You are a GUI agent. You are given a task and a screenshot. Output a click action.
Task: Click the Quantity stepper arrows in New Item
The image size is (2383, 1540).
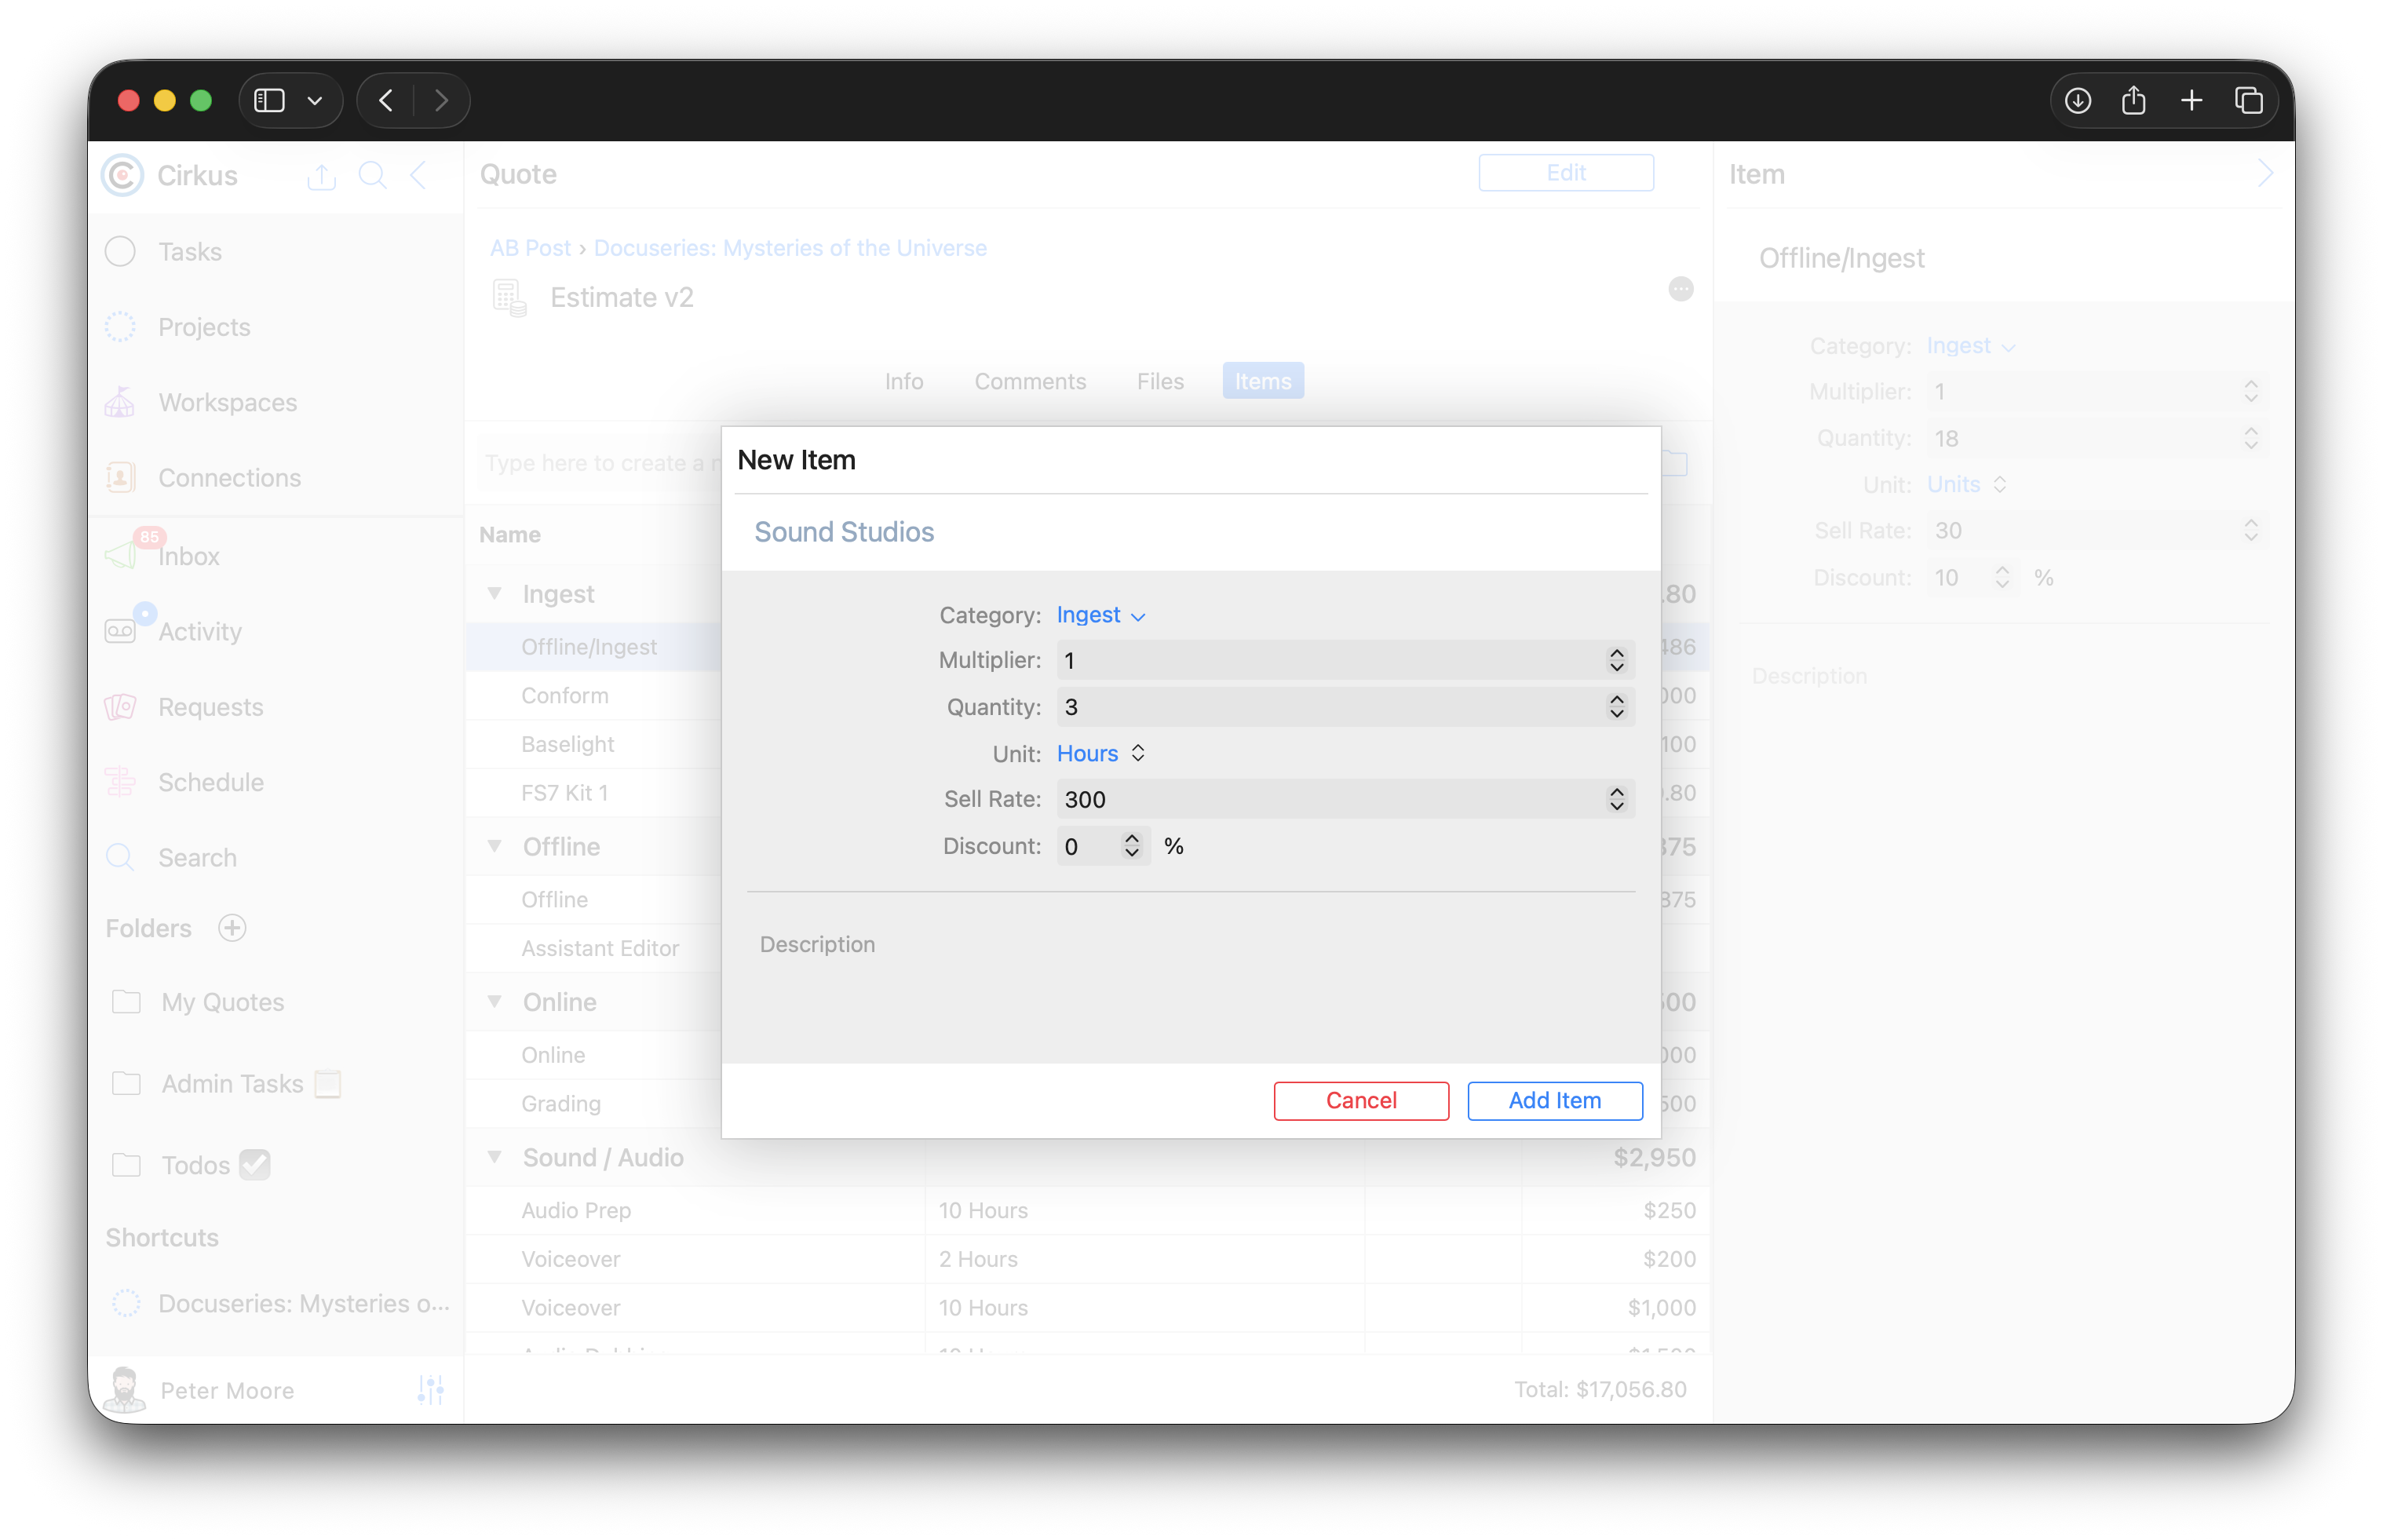click(1616, 707)
